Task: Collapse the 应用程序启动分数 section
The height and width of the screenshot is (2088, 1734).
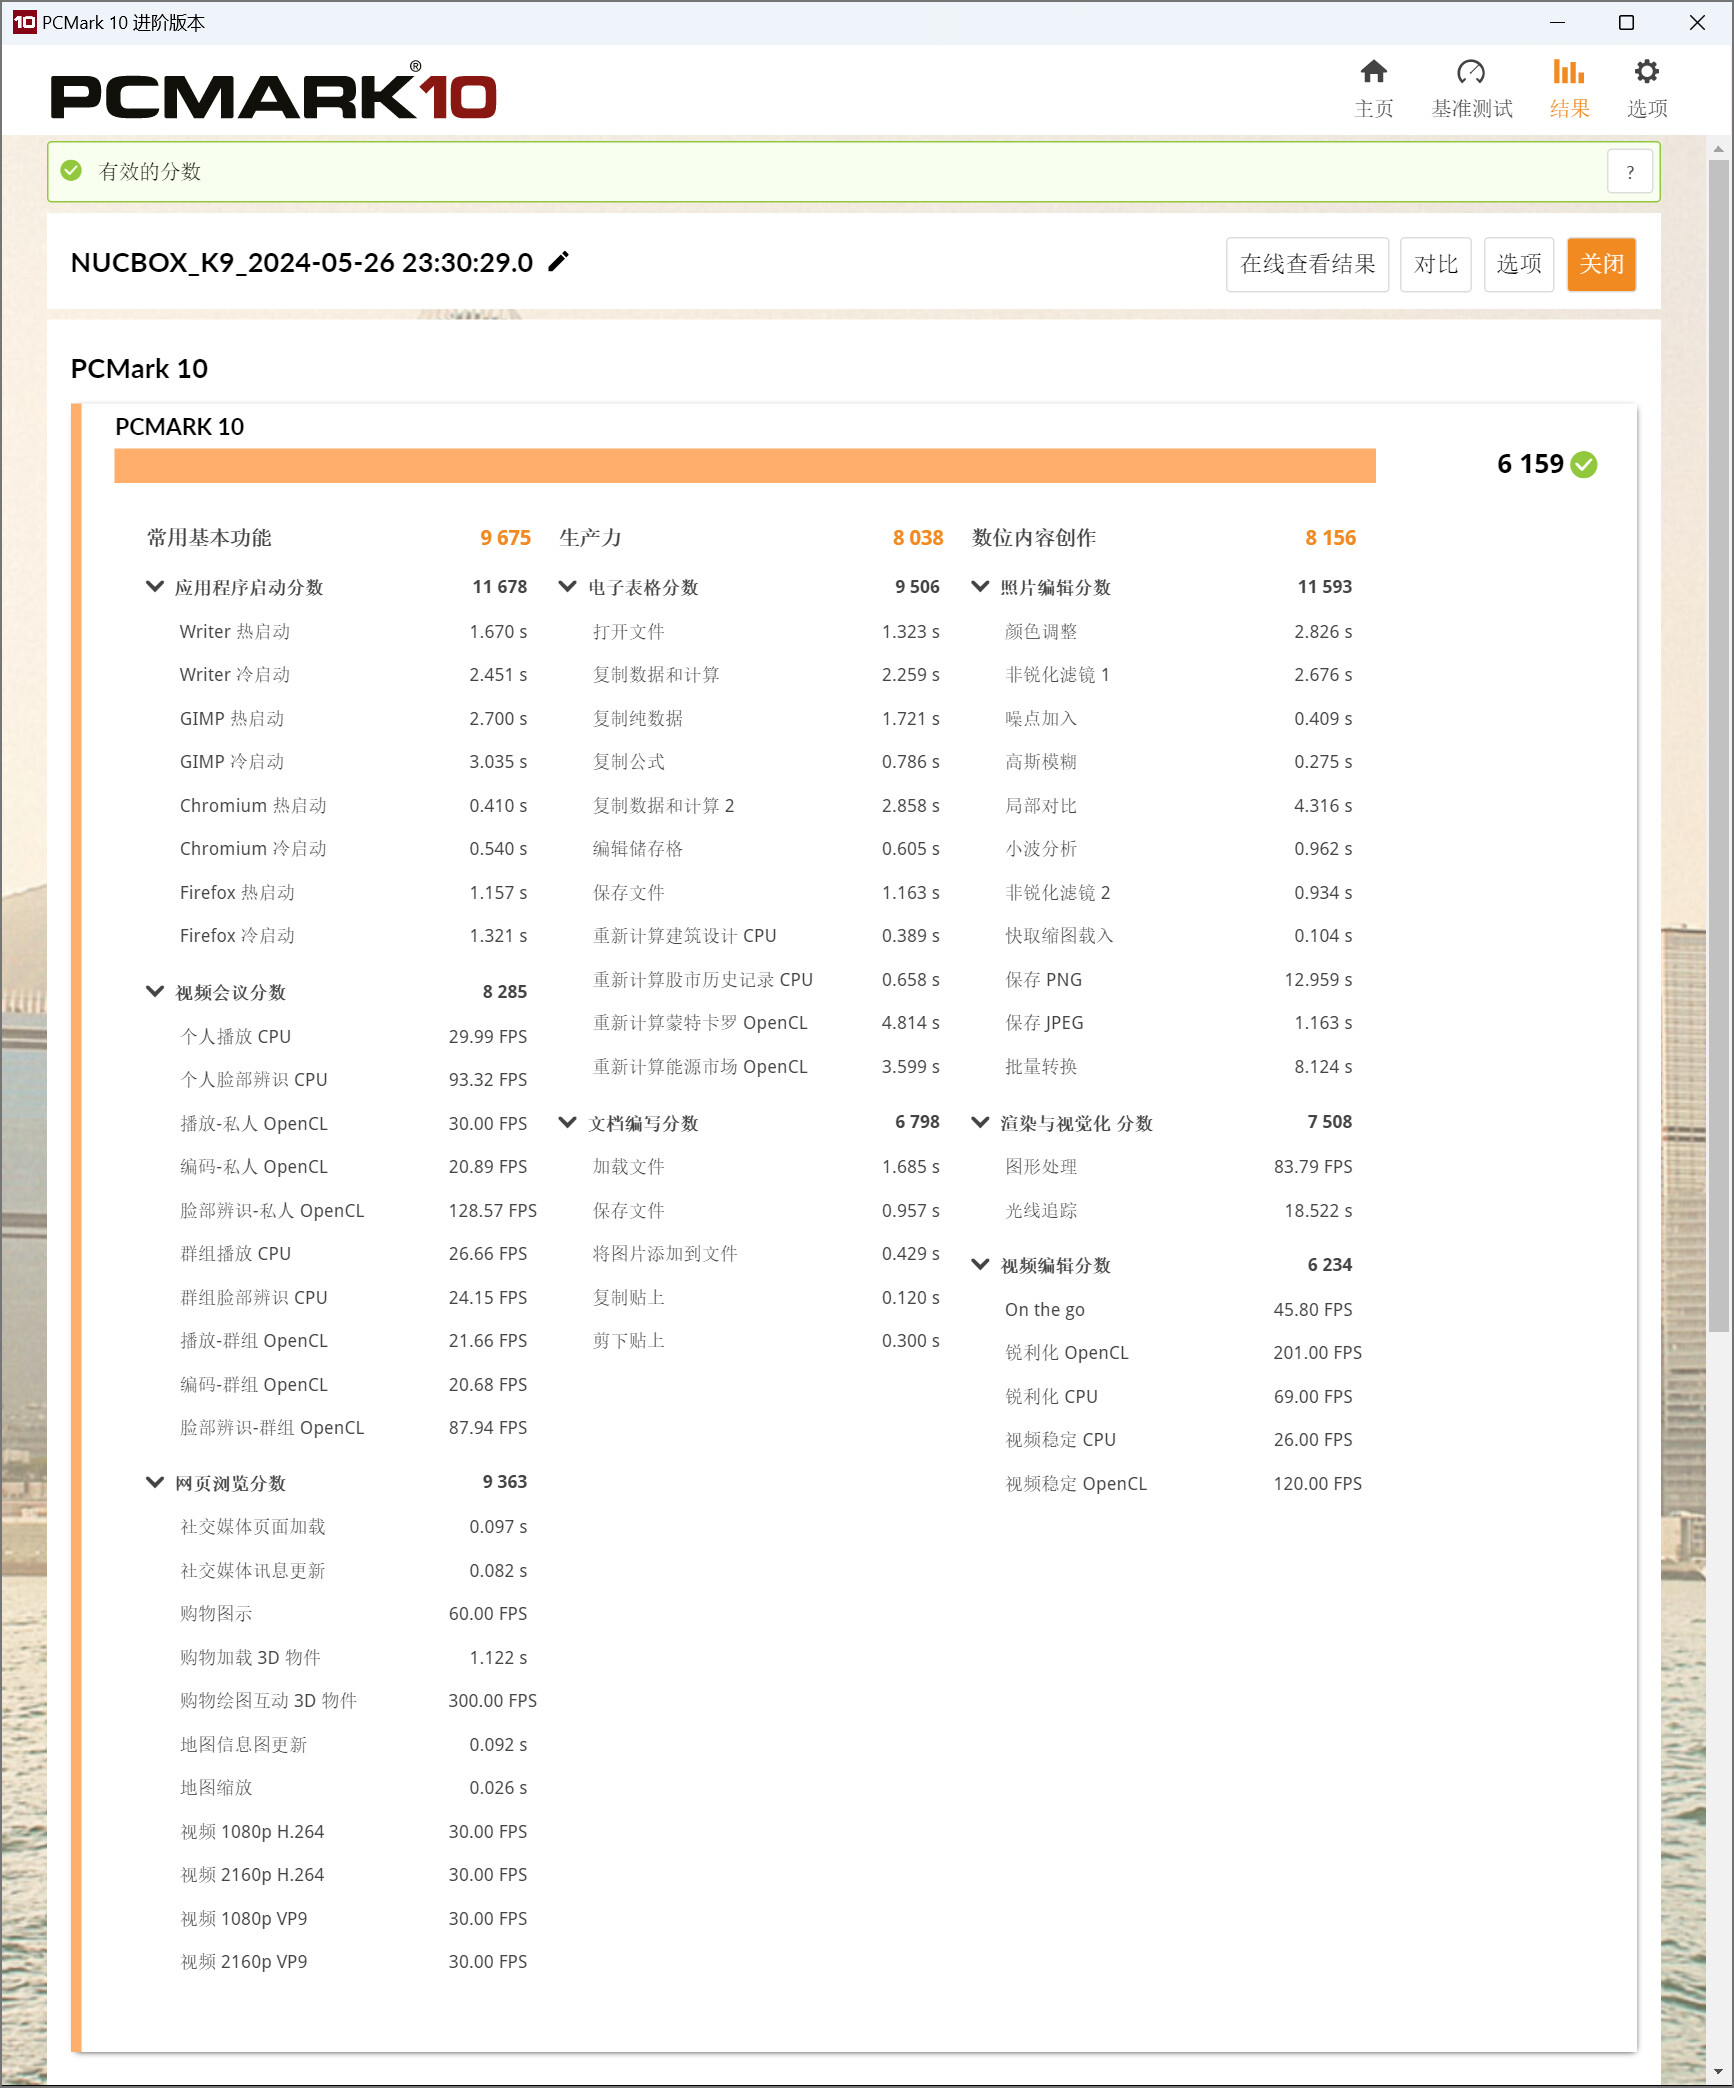Action: [155, 587]
